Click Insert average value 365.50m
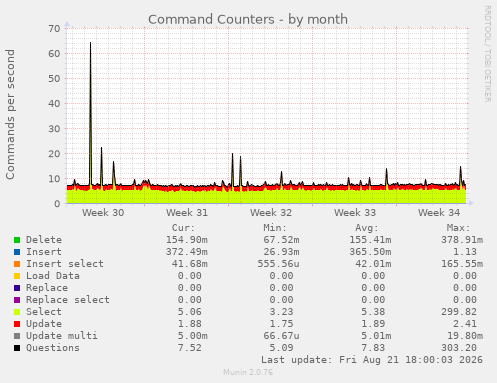The image size is (497, 383). coord(370,252)
